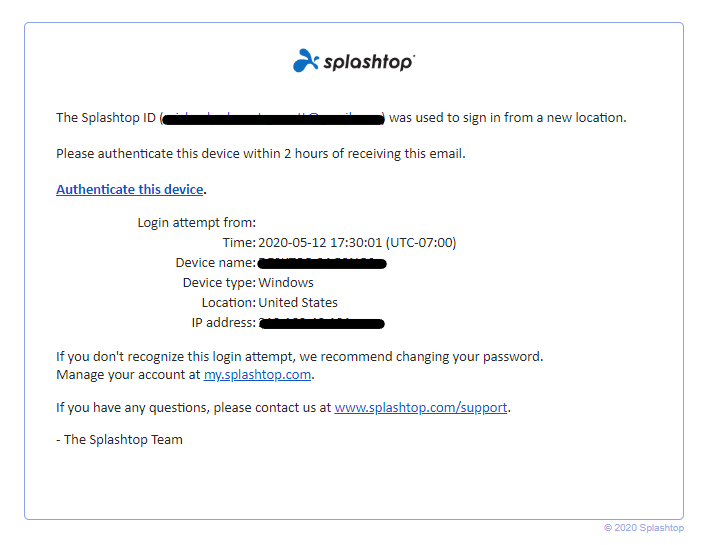
Task: Click the redacted IP address value
Action: (x=321, y=323)
